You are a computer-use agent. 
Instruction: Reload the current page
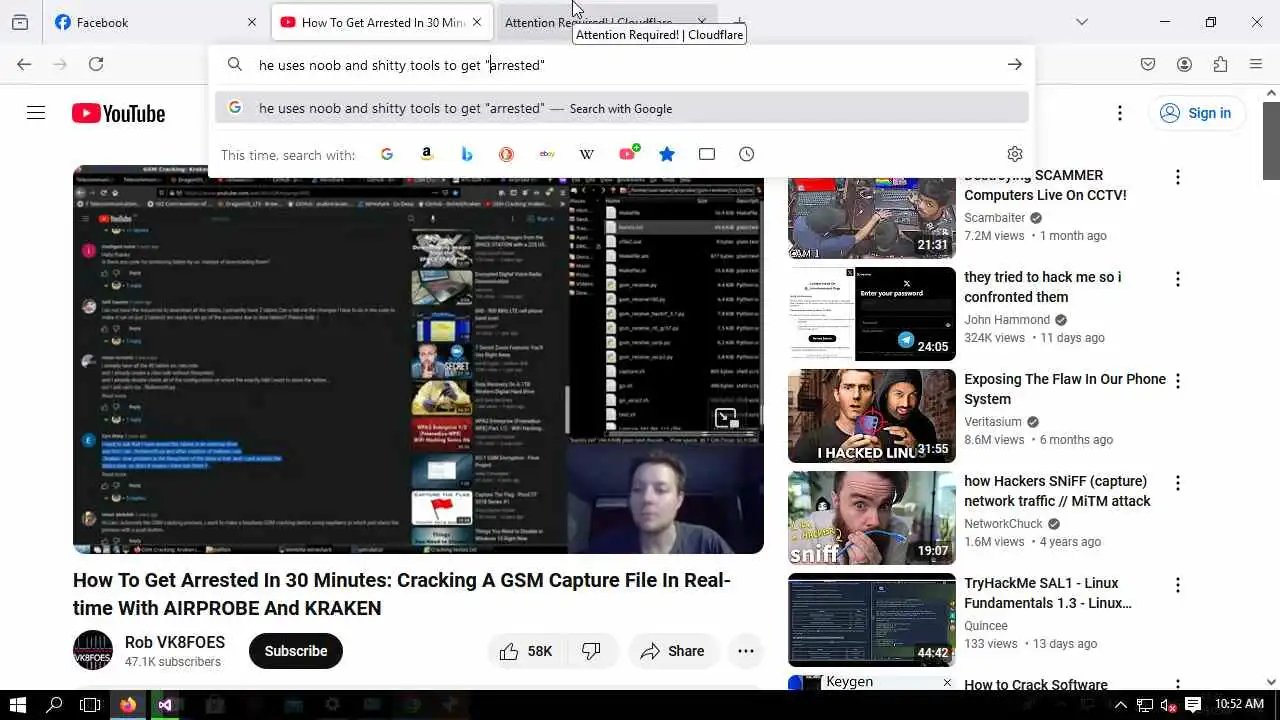(x=96, y=64)
